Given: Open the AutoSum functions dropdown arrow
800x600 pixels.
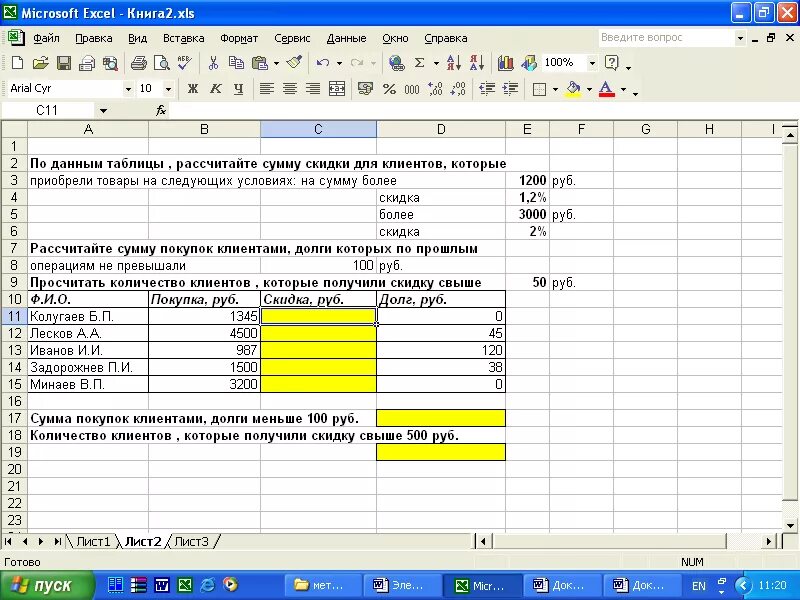Looking at the screenshot, I should [x=436, y=63].
